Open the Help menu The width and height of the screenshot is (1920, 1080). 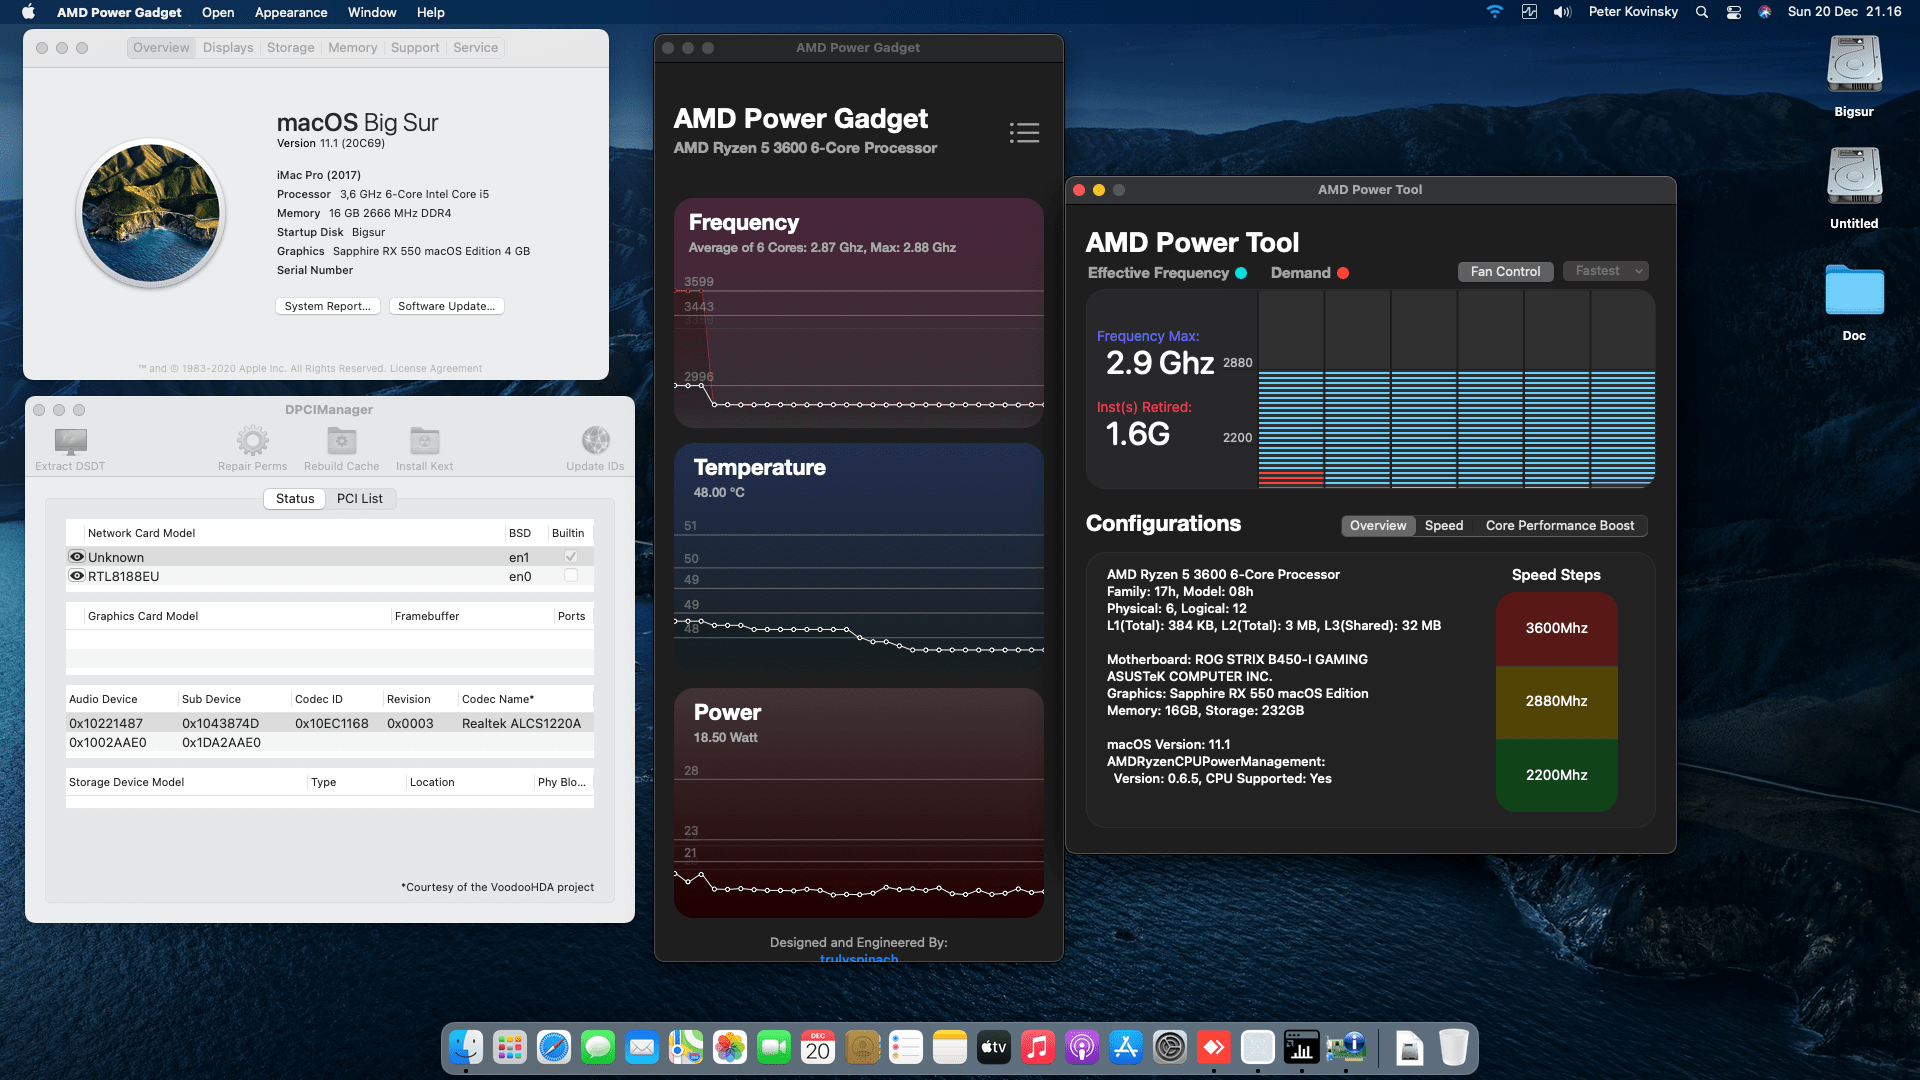[431, 12]
